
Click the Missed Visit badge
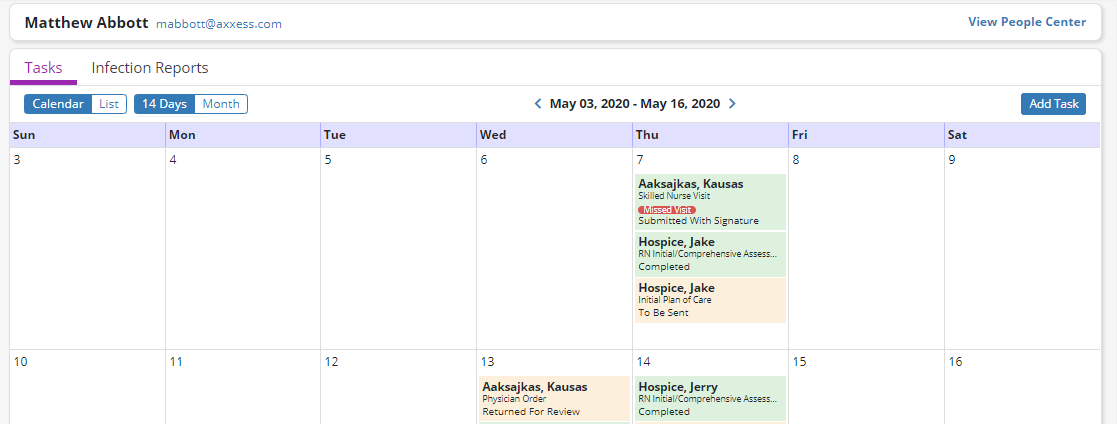pyautogui.click(x=666, y=209)
